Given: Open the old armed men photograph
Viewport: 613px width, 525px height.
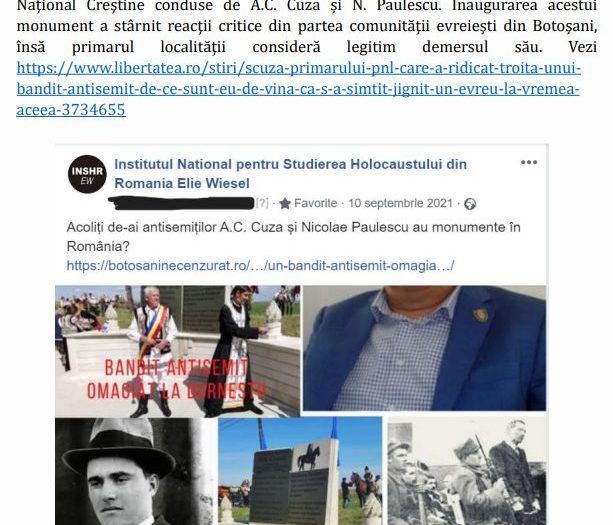Looking at the screenshot, I should pyautogui.click(x=467, y=471).
